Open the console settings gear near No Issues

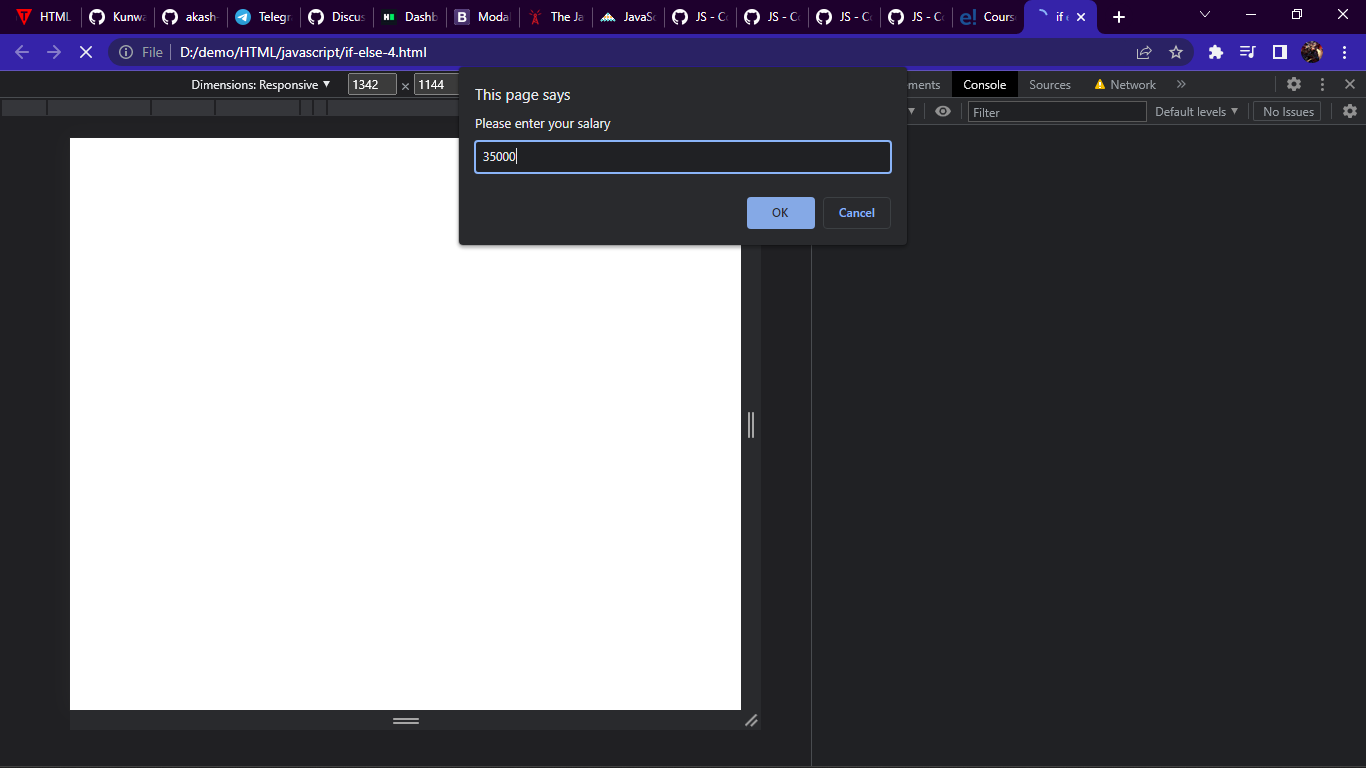[x=1350, y=111]
